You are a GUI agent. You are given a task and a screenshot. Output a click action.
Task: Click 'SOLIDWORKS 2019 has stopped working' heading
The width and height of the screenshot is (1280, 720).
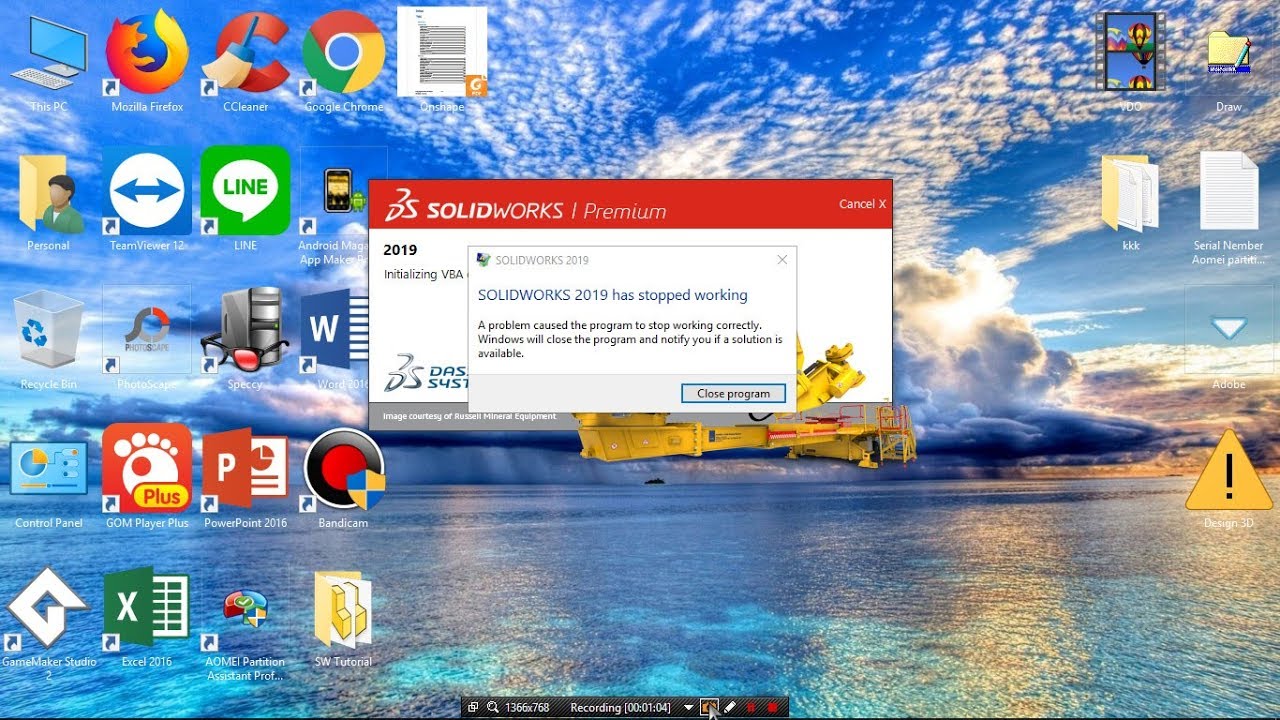612,295
